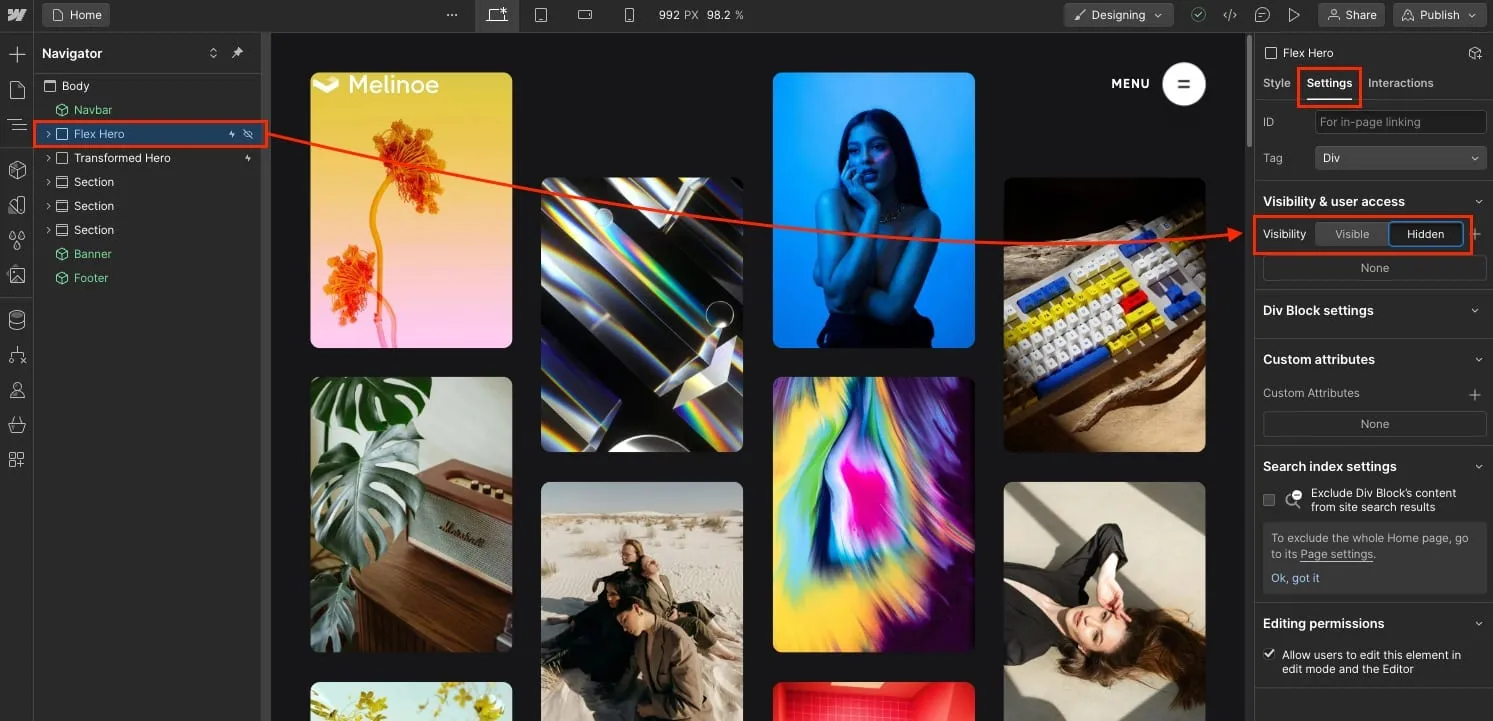Follow the Page settings link

tap(1337, 554)
